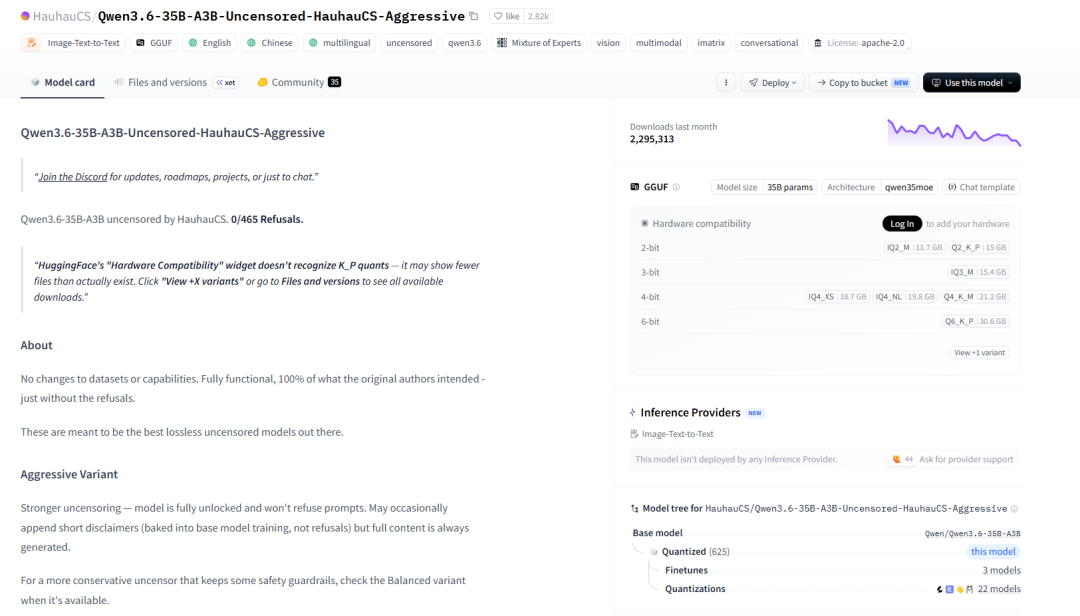Click the multimodal tag
This screenshot has width=1080, height=616.
click(x=658, y=43)
